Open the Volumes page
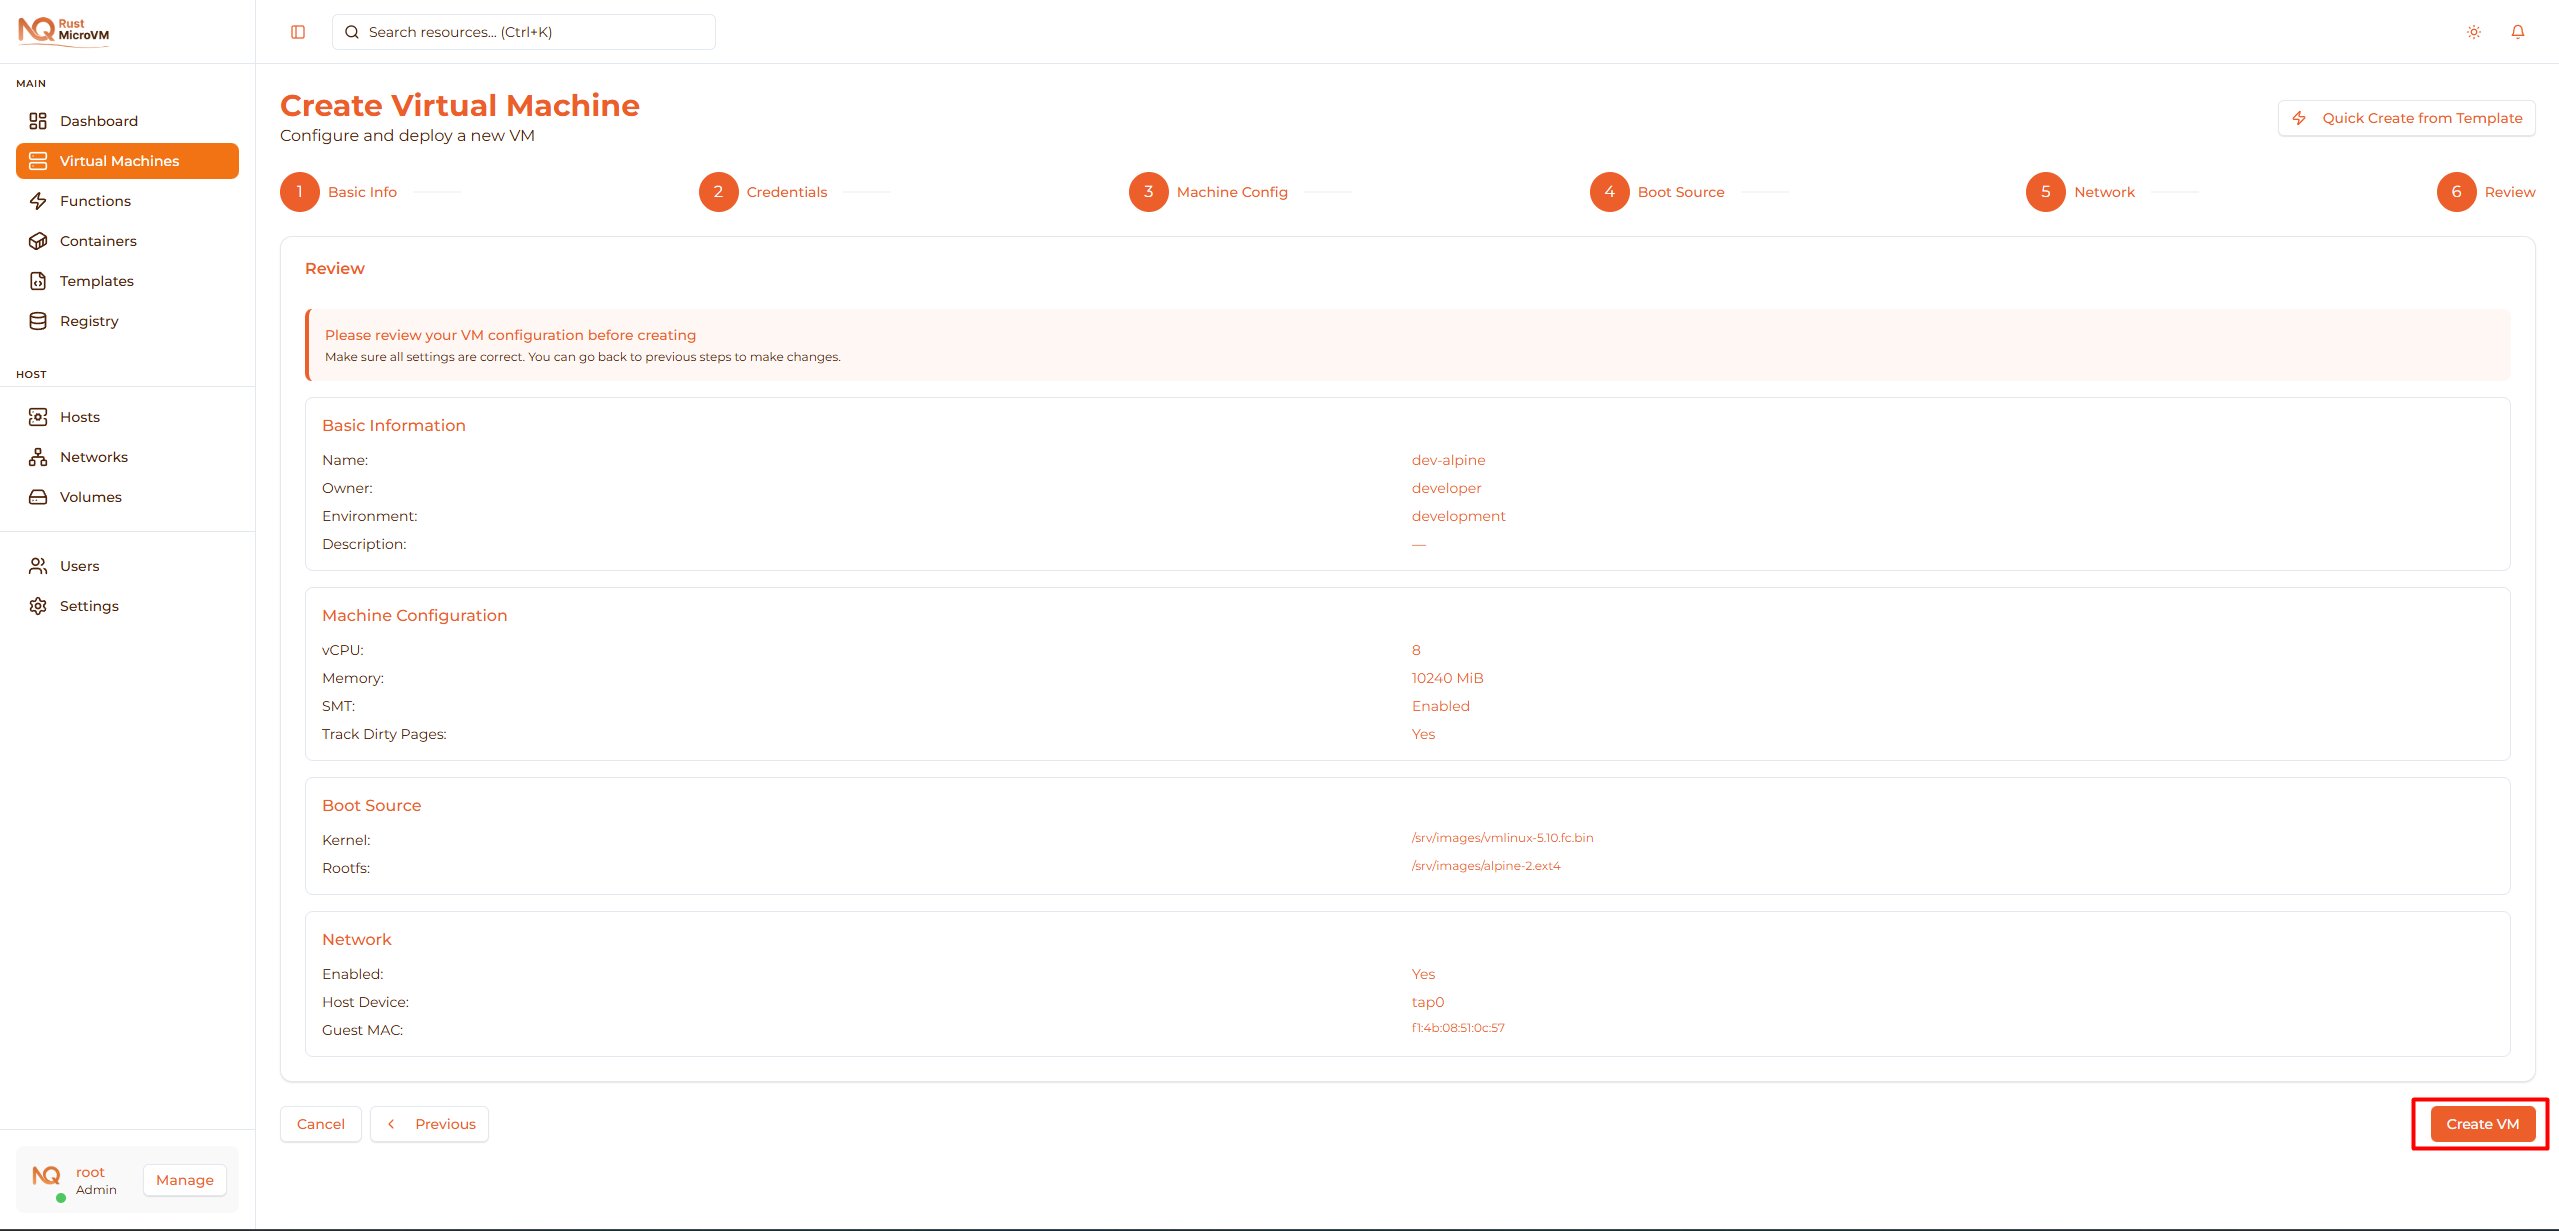The width and height of the screenshot is (2559, 1231). click(90, 496)
